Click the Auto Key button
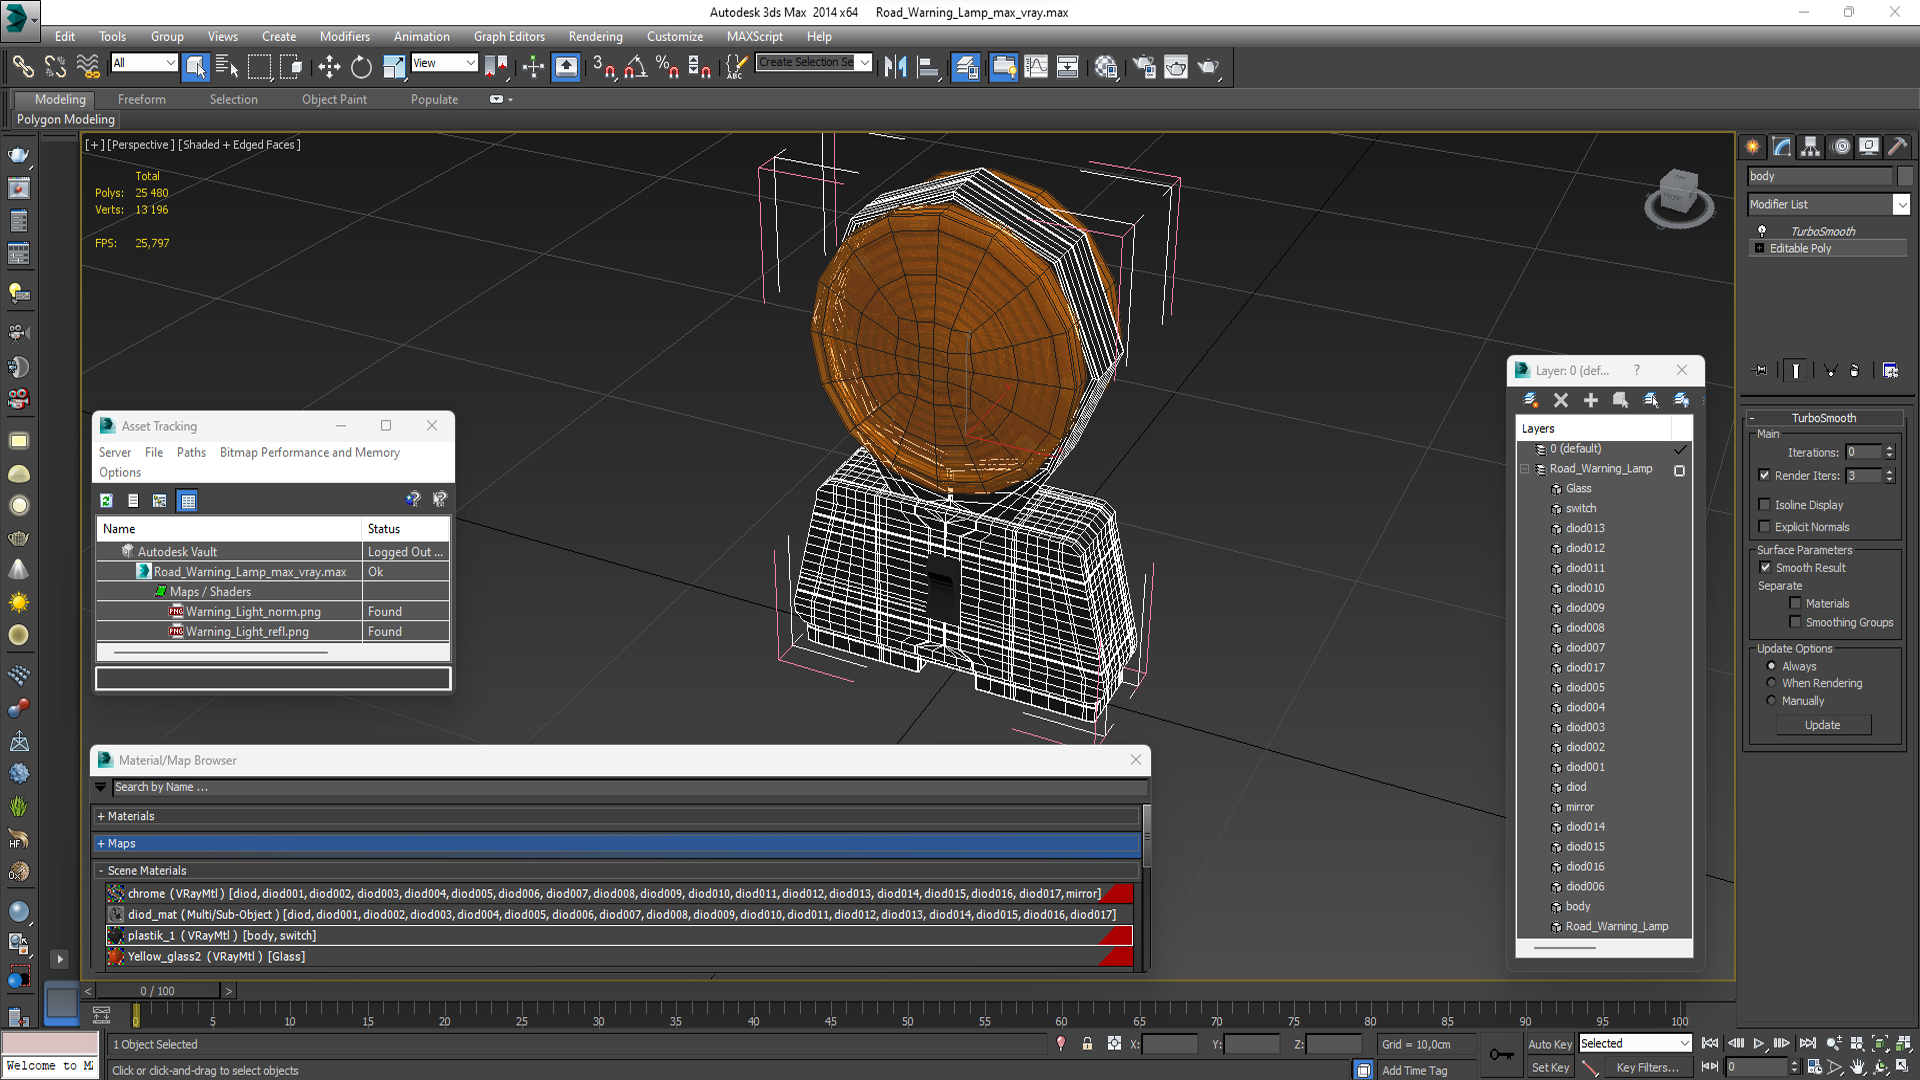The width and height of the screenshot is (1920, 1080). [x=1549, y=1044]
